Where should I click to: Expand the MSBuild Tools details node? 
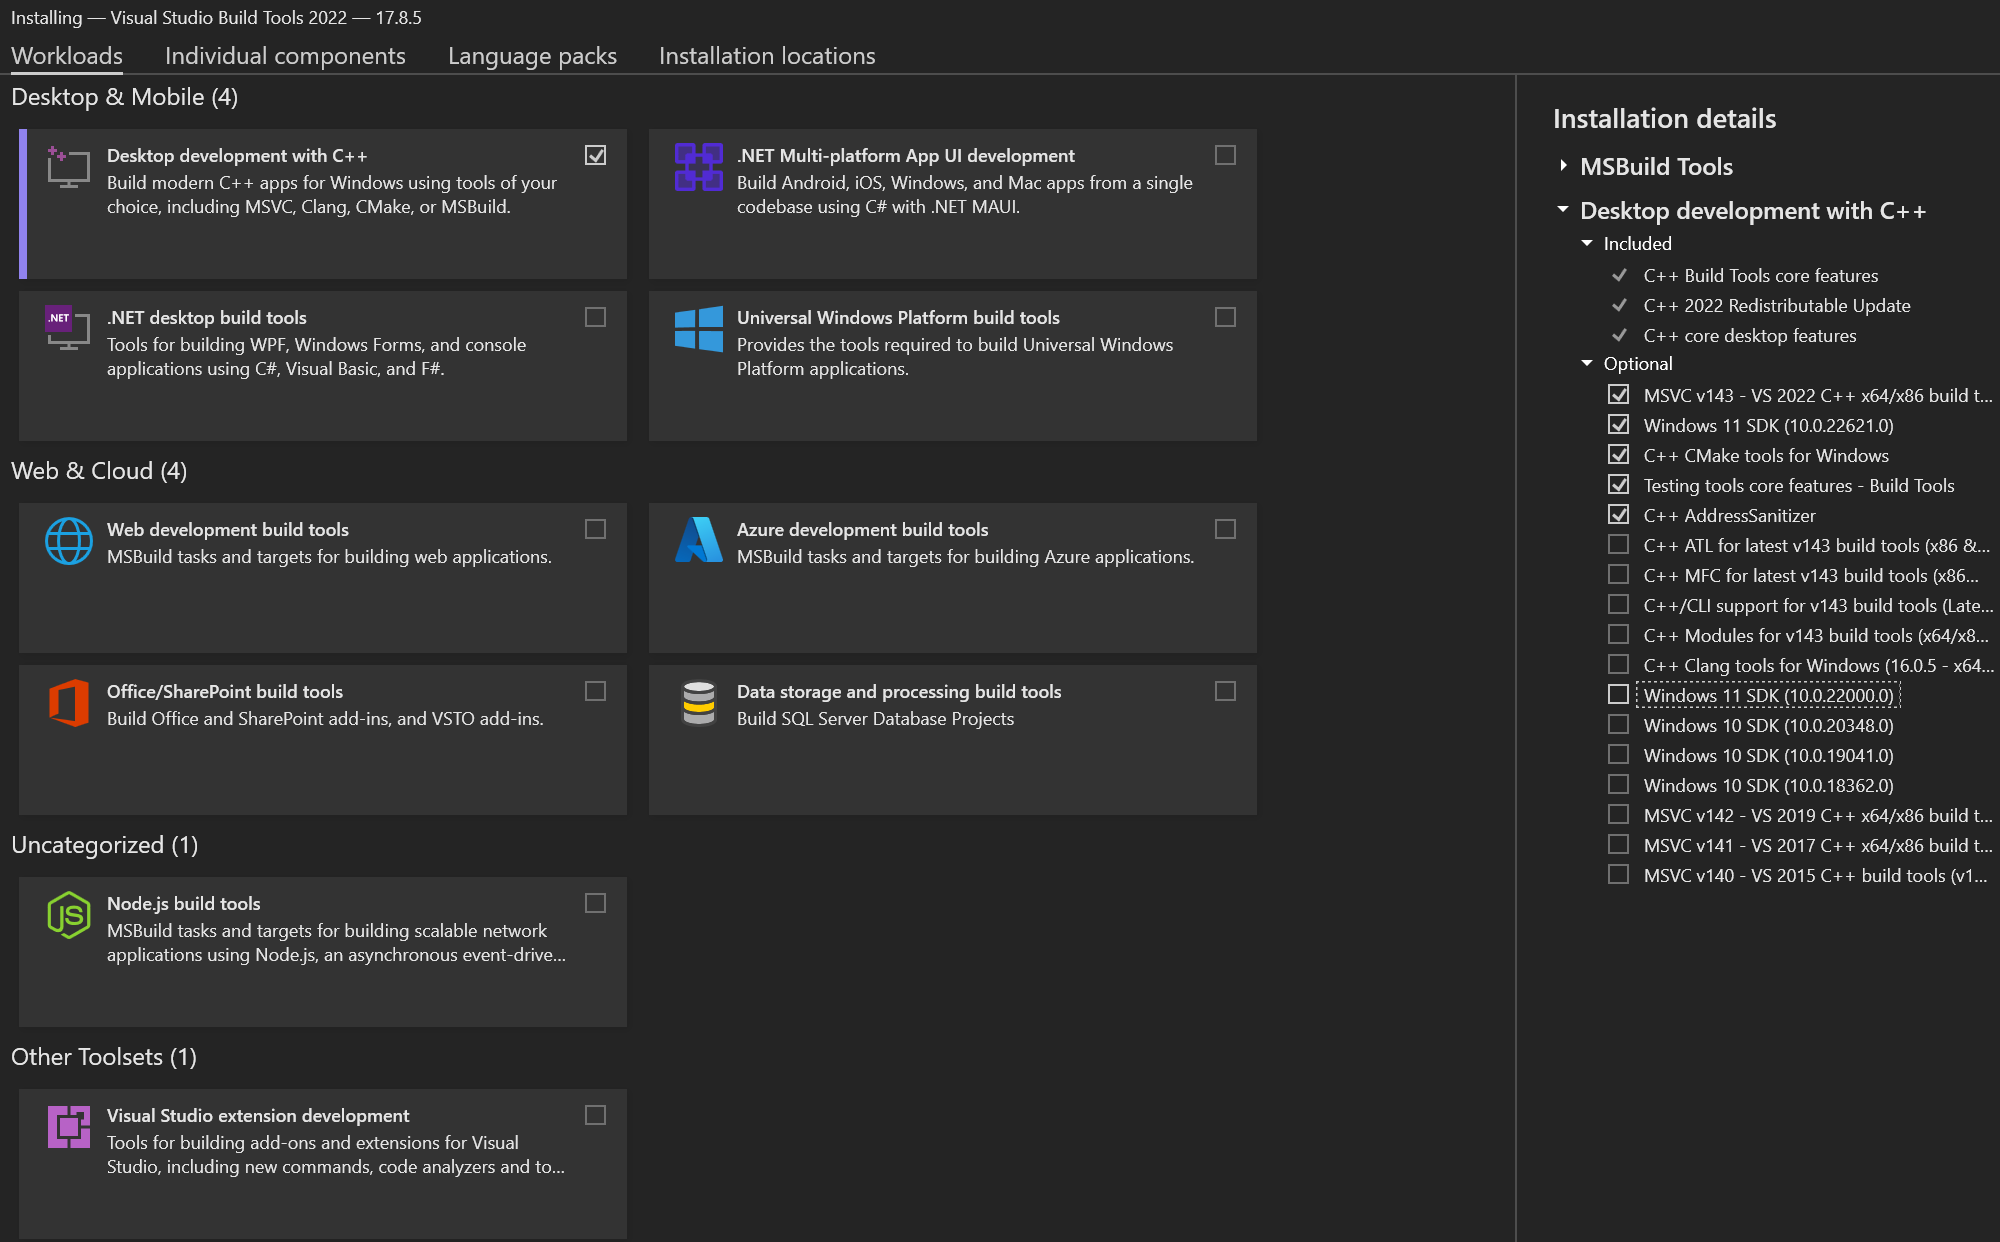tap(1563, 166)
